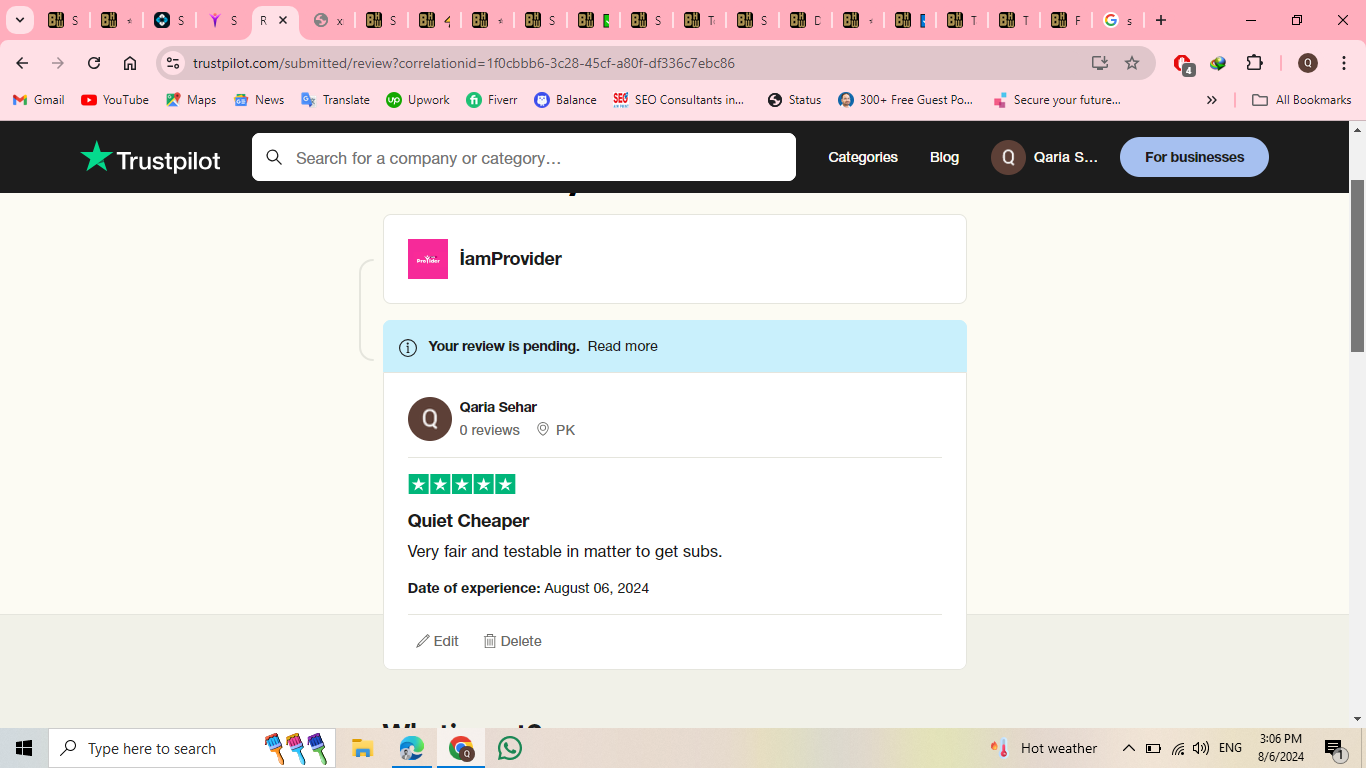Image resolution: width=1366 pixels, height=768 pixels.
Task: Open the Windows Start menu
Action: pyautogui.click(x=24, y=748)
